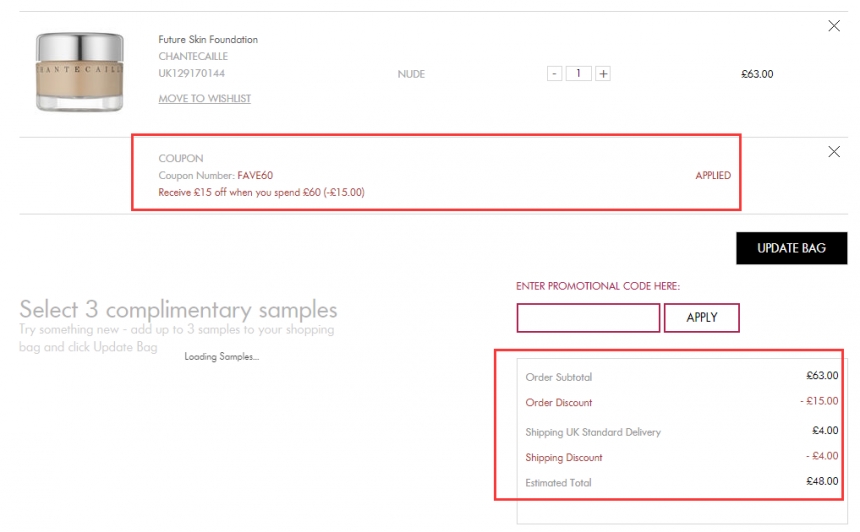
Task: Select the COUPON heading text
Action: (x=180, y=159)
